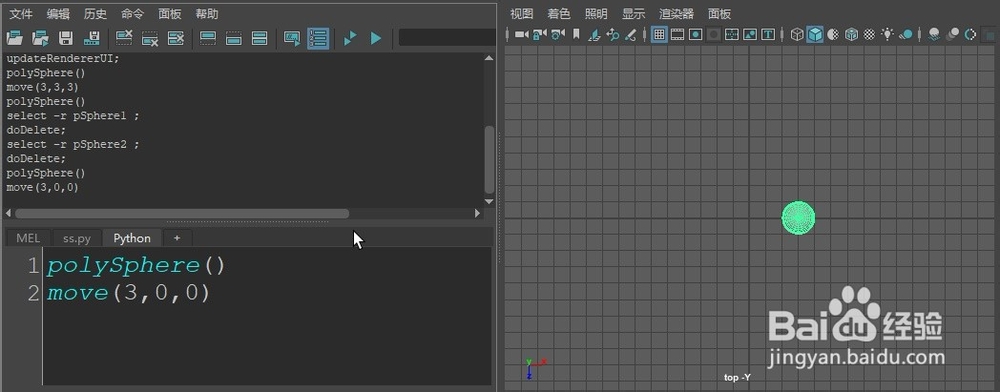The width and height of the screenshot is (1000, 392).
Task: Add a new tab with the + button
Action: (x=177, y=238)
